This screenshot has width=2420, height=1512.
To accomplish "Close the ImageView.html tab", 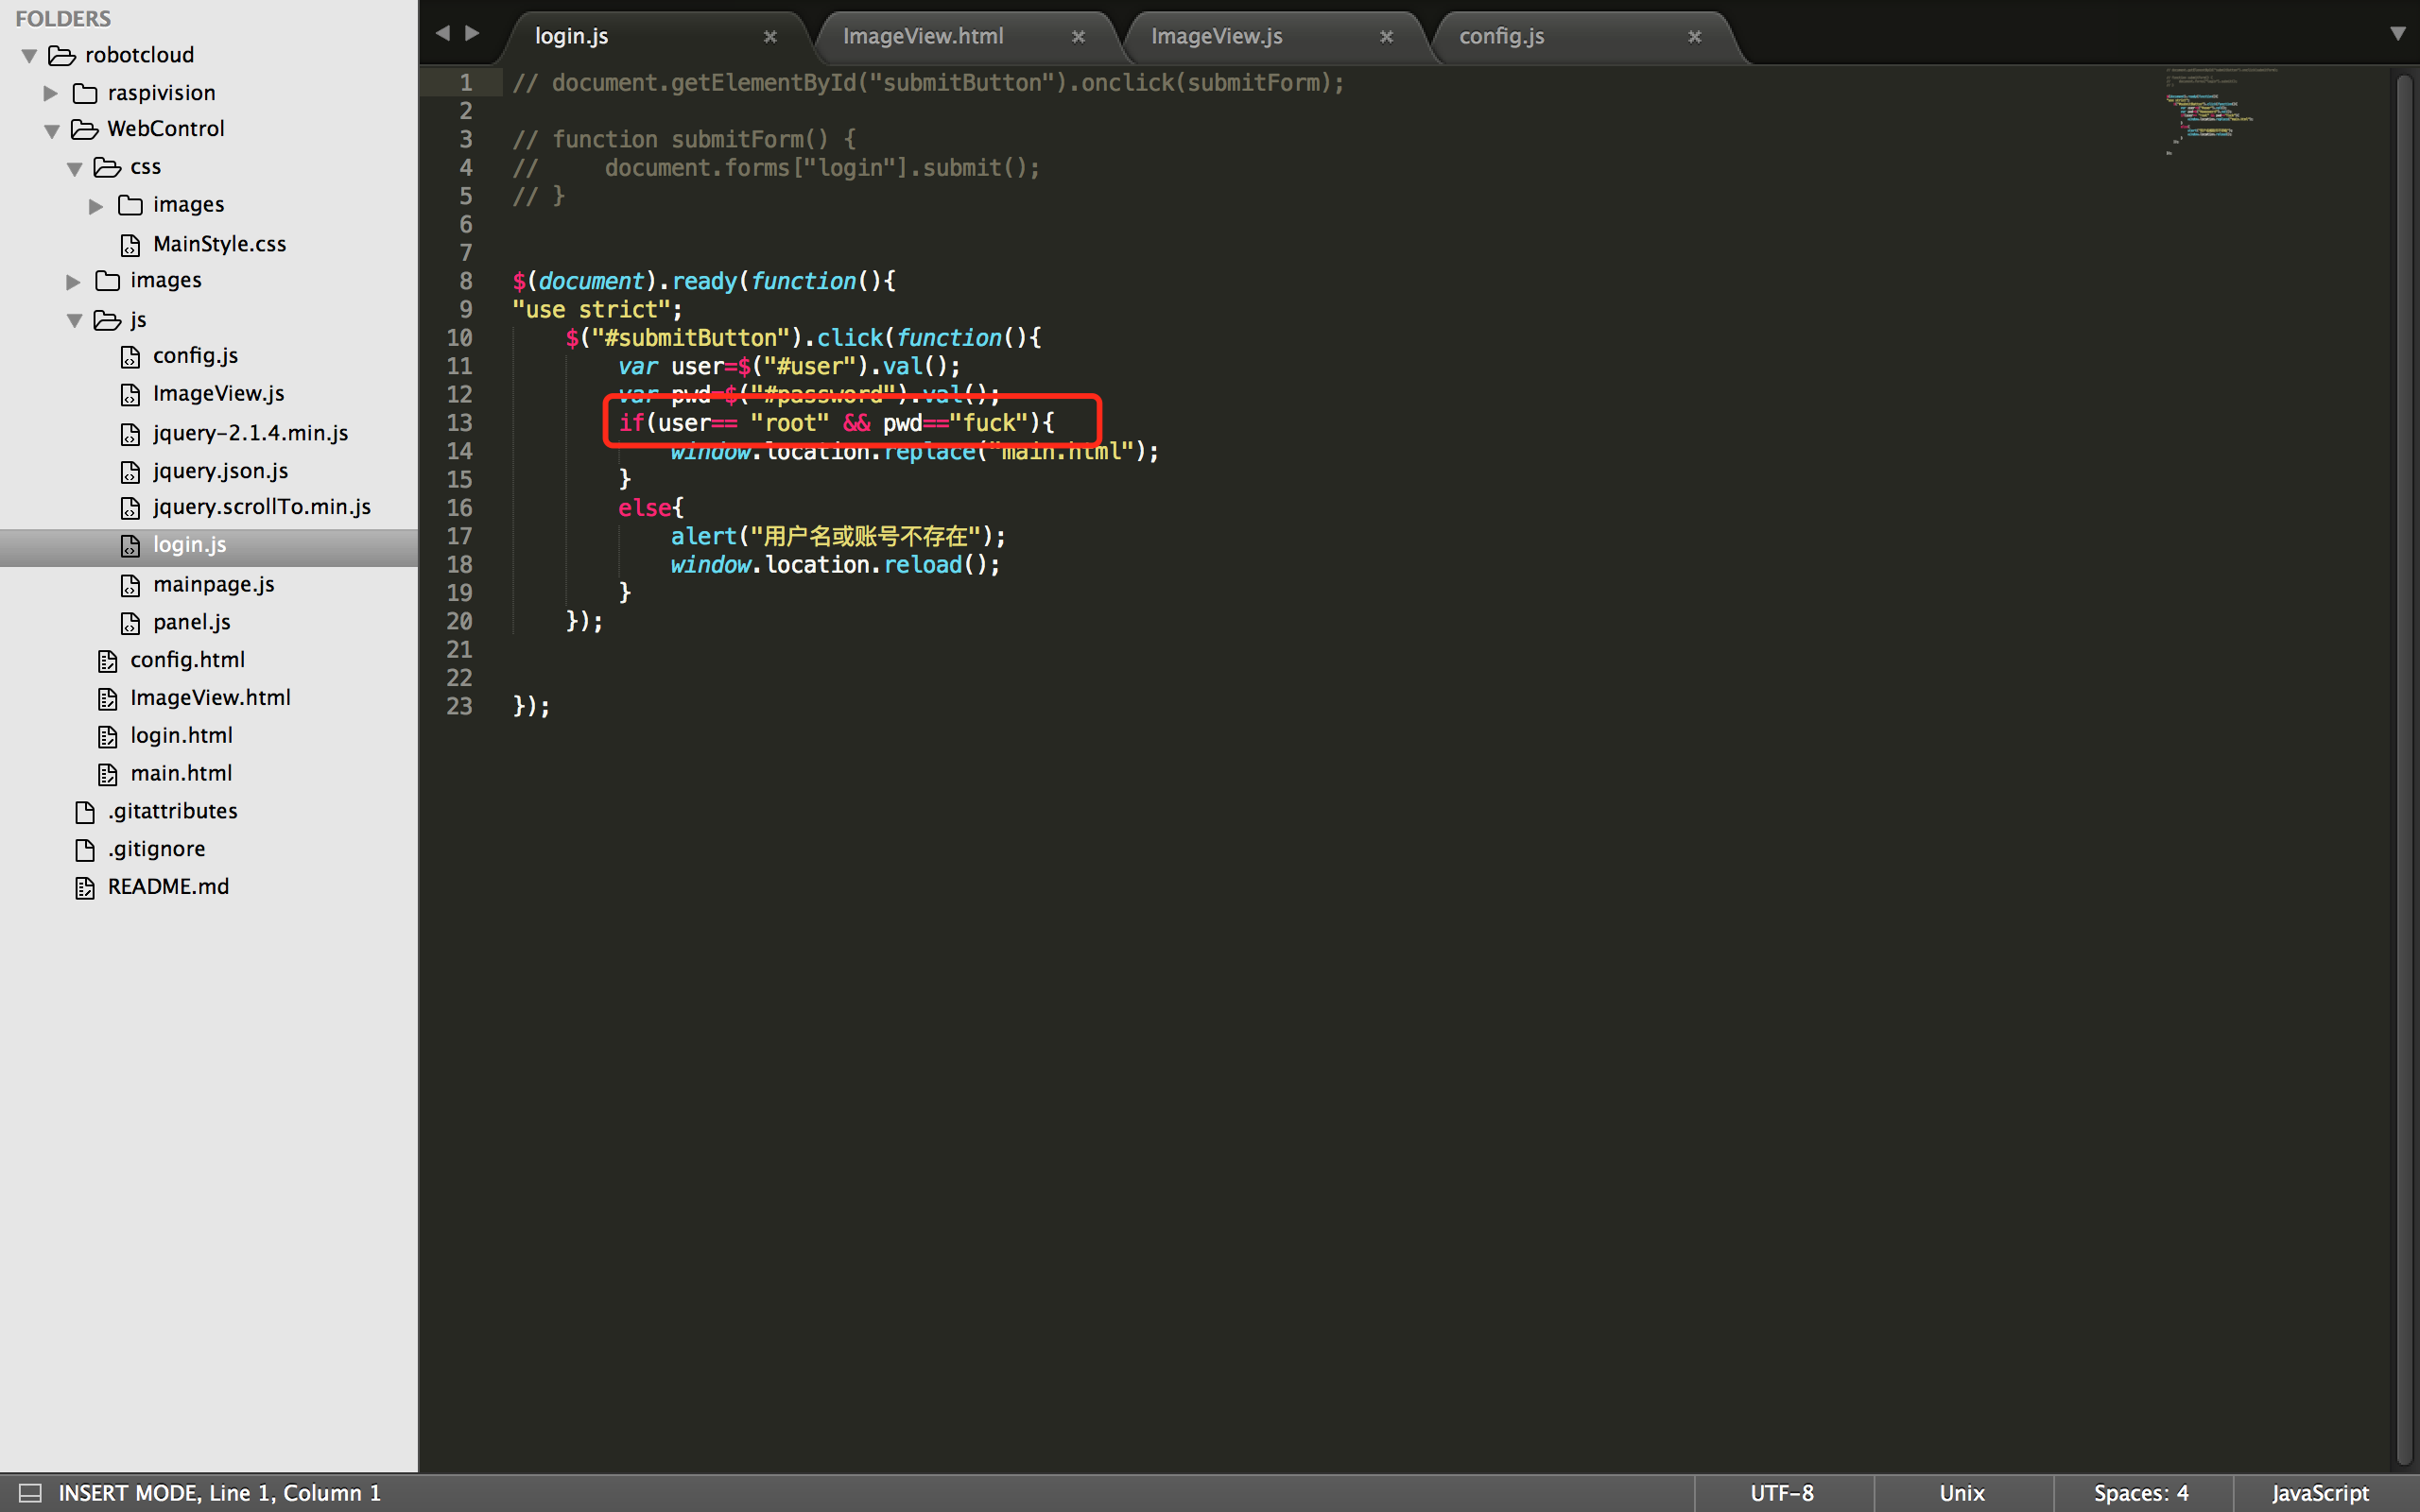I will point(1078,37).
